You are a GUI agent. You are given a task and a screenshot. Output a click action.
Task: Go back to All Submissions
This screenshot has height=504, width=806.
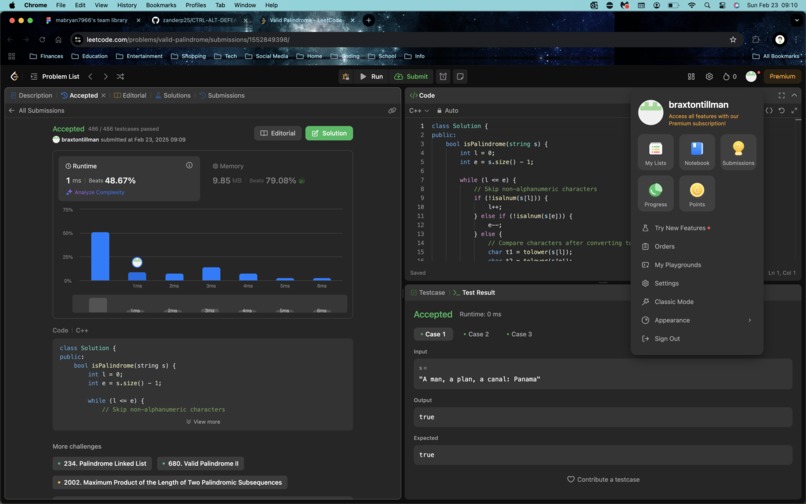[x=36, y=111]
